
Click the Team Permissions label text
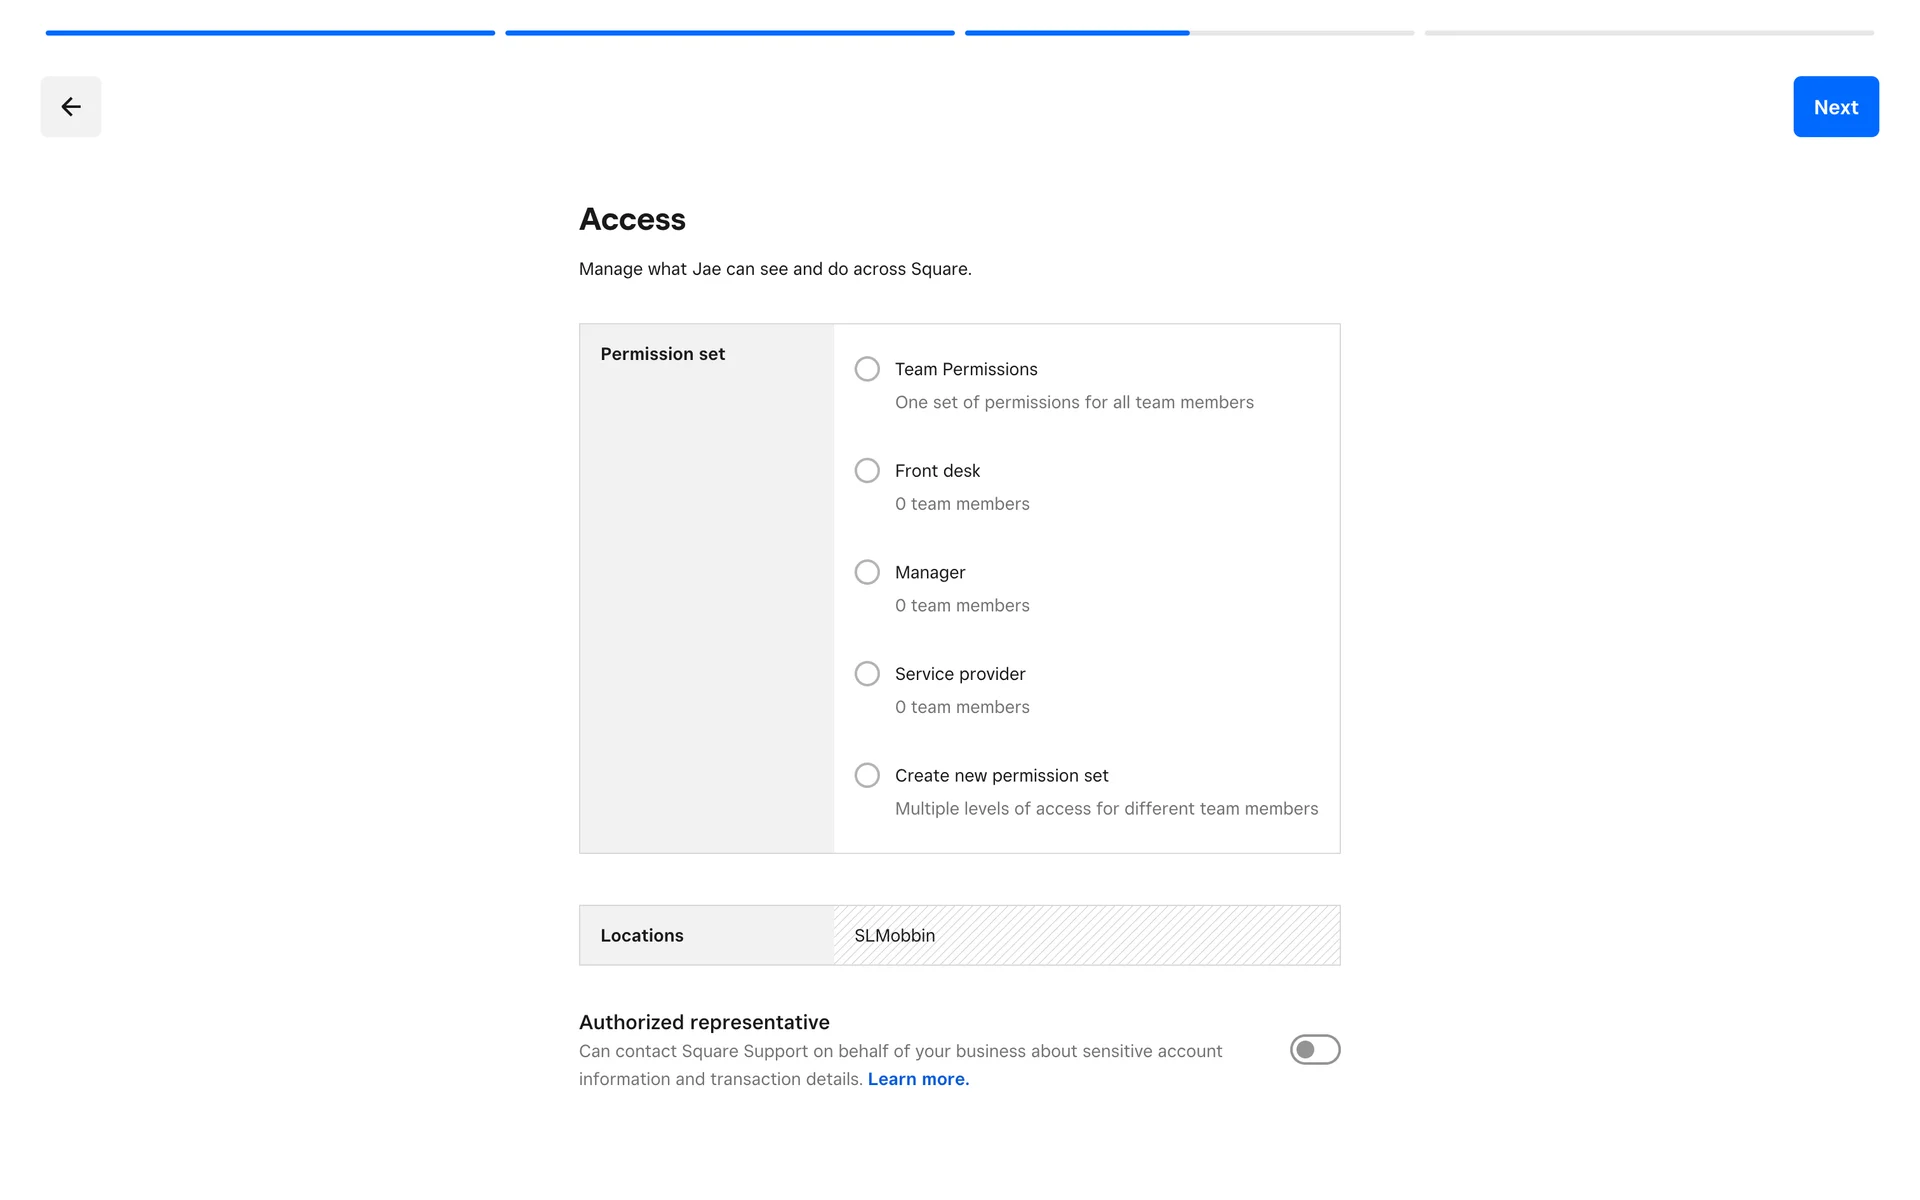pos(966,369)
